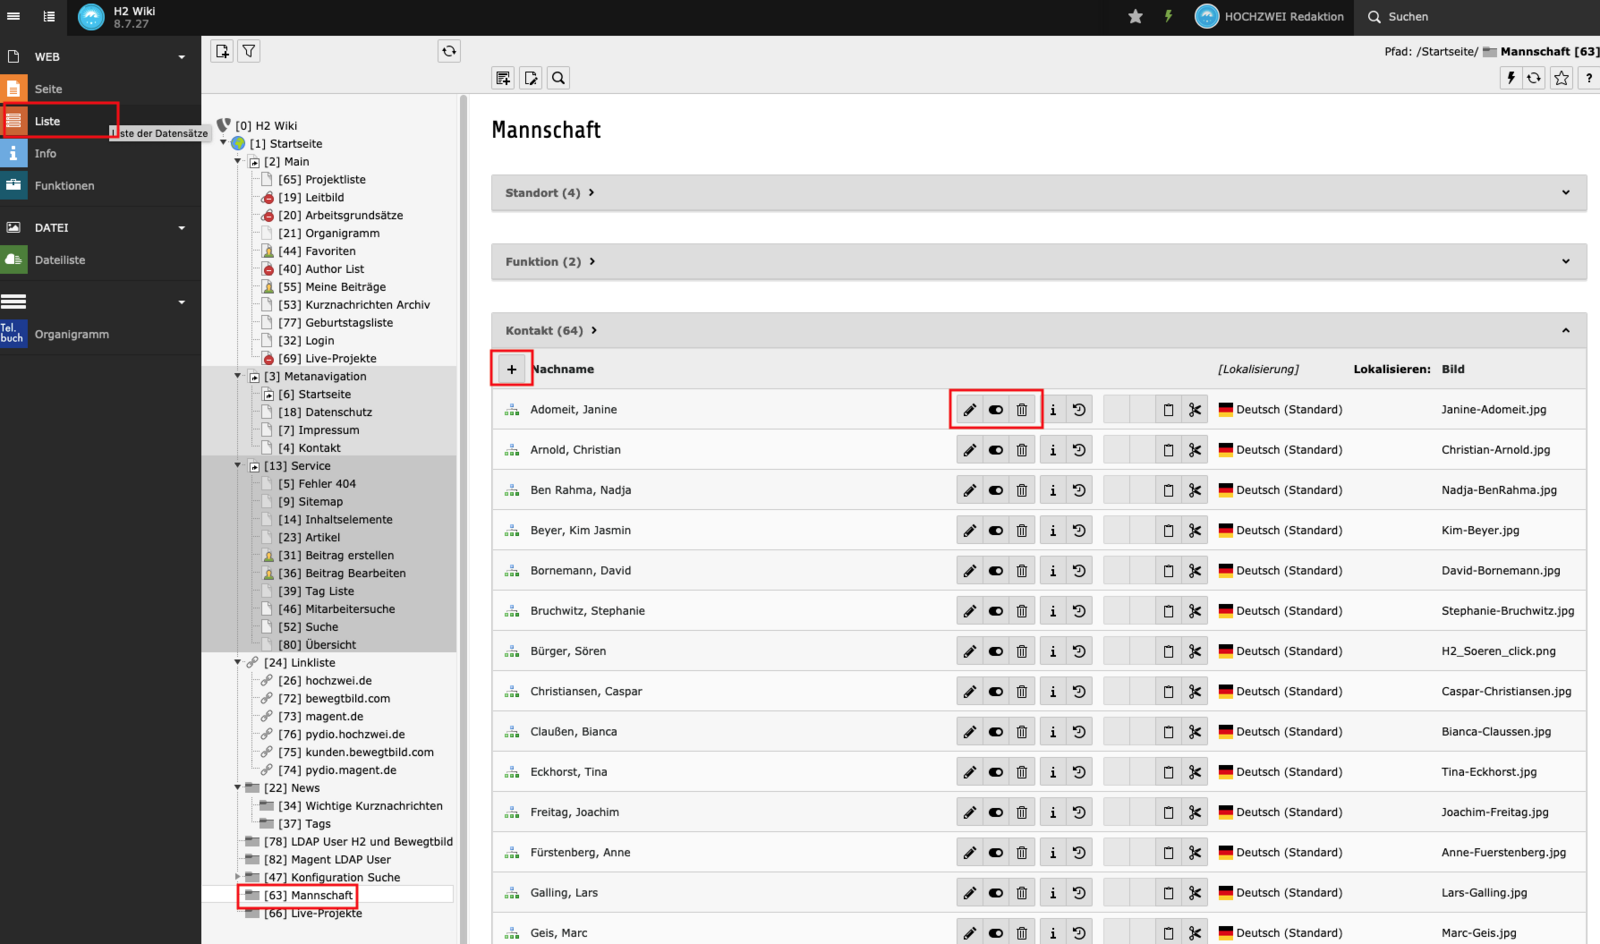Open the Claußen, Bianca contact record
This screenshot has width=1600, height=944.
573,732
